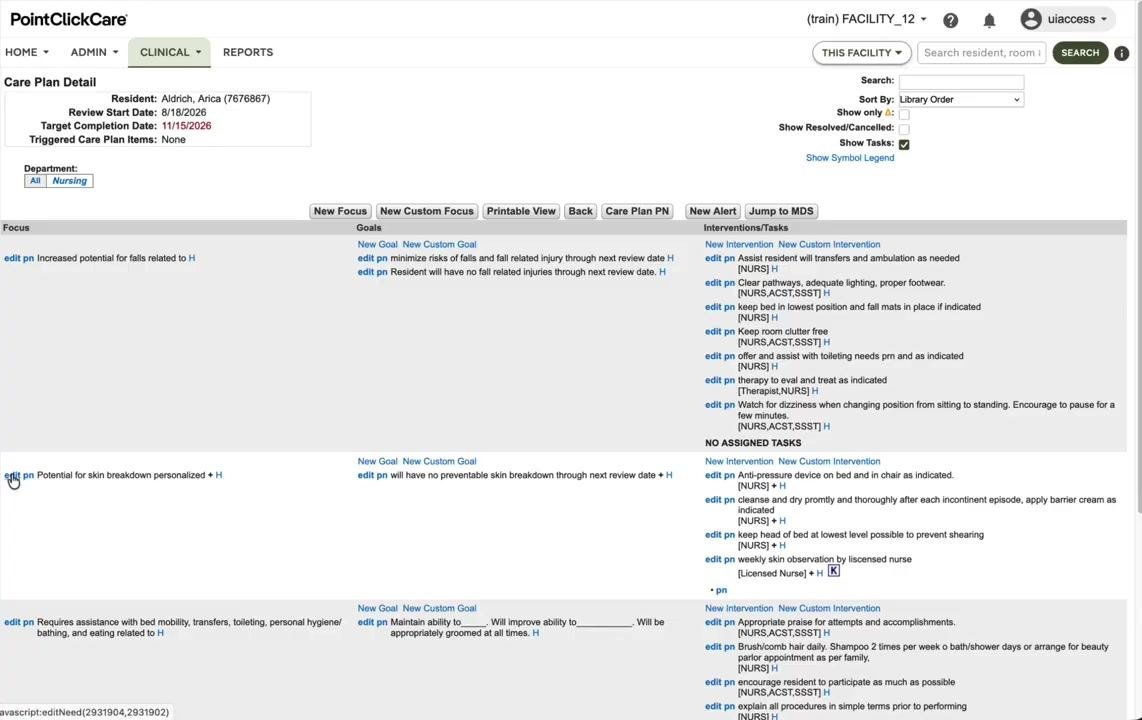Click the New Alert button
Viewport: 1142px width, 720px height.
[713, 211]
